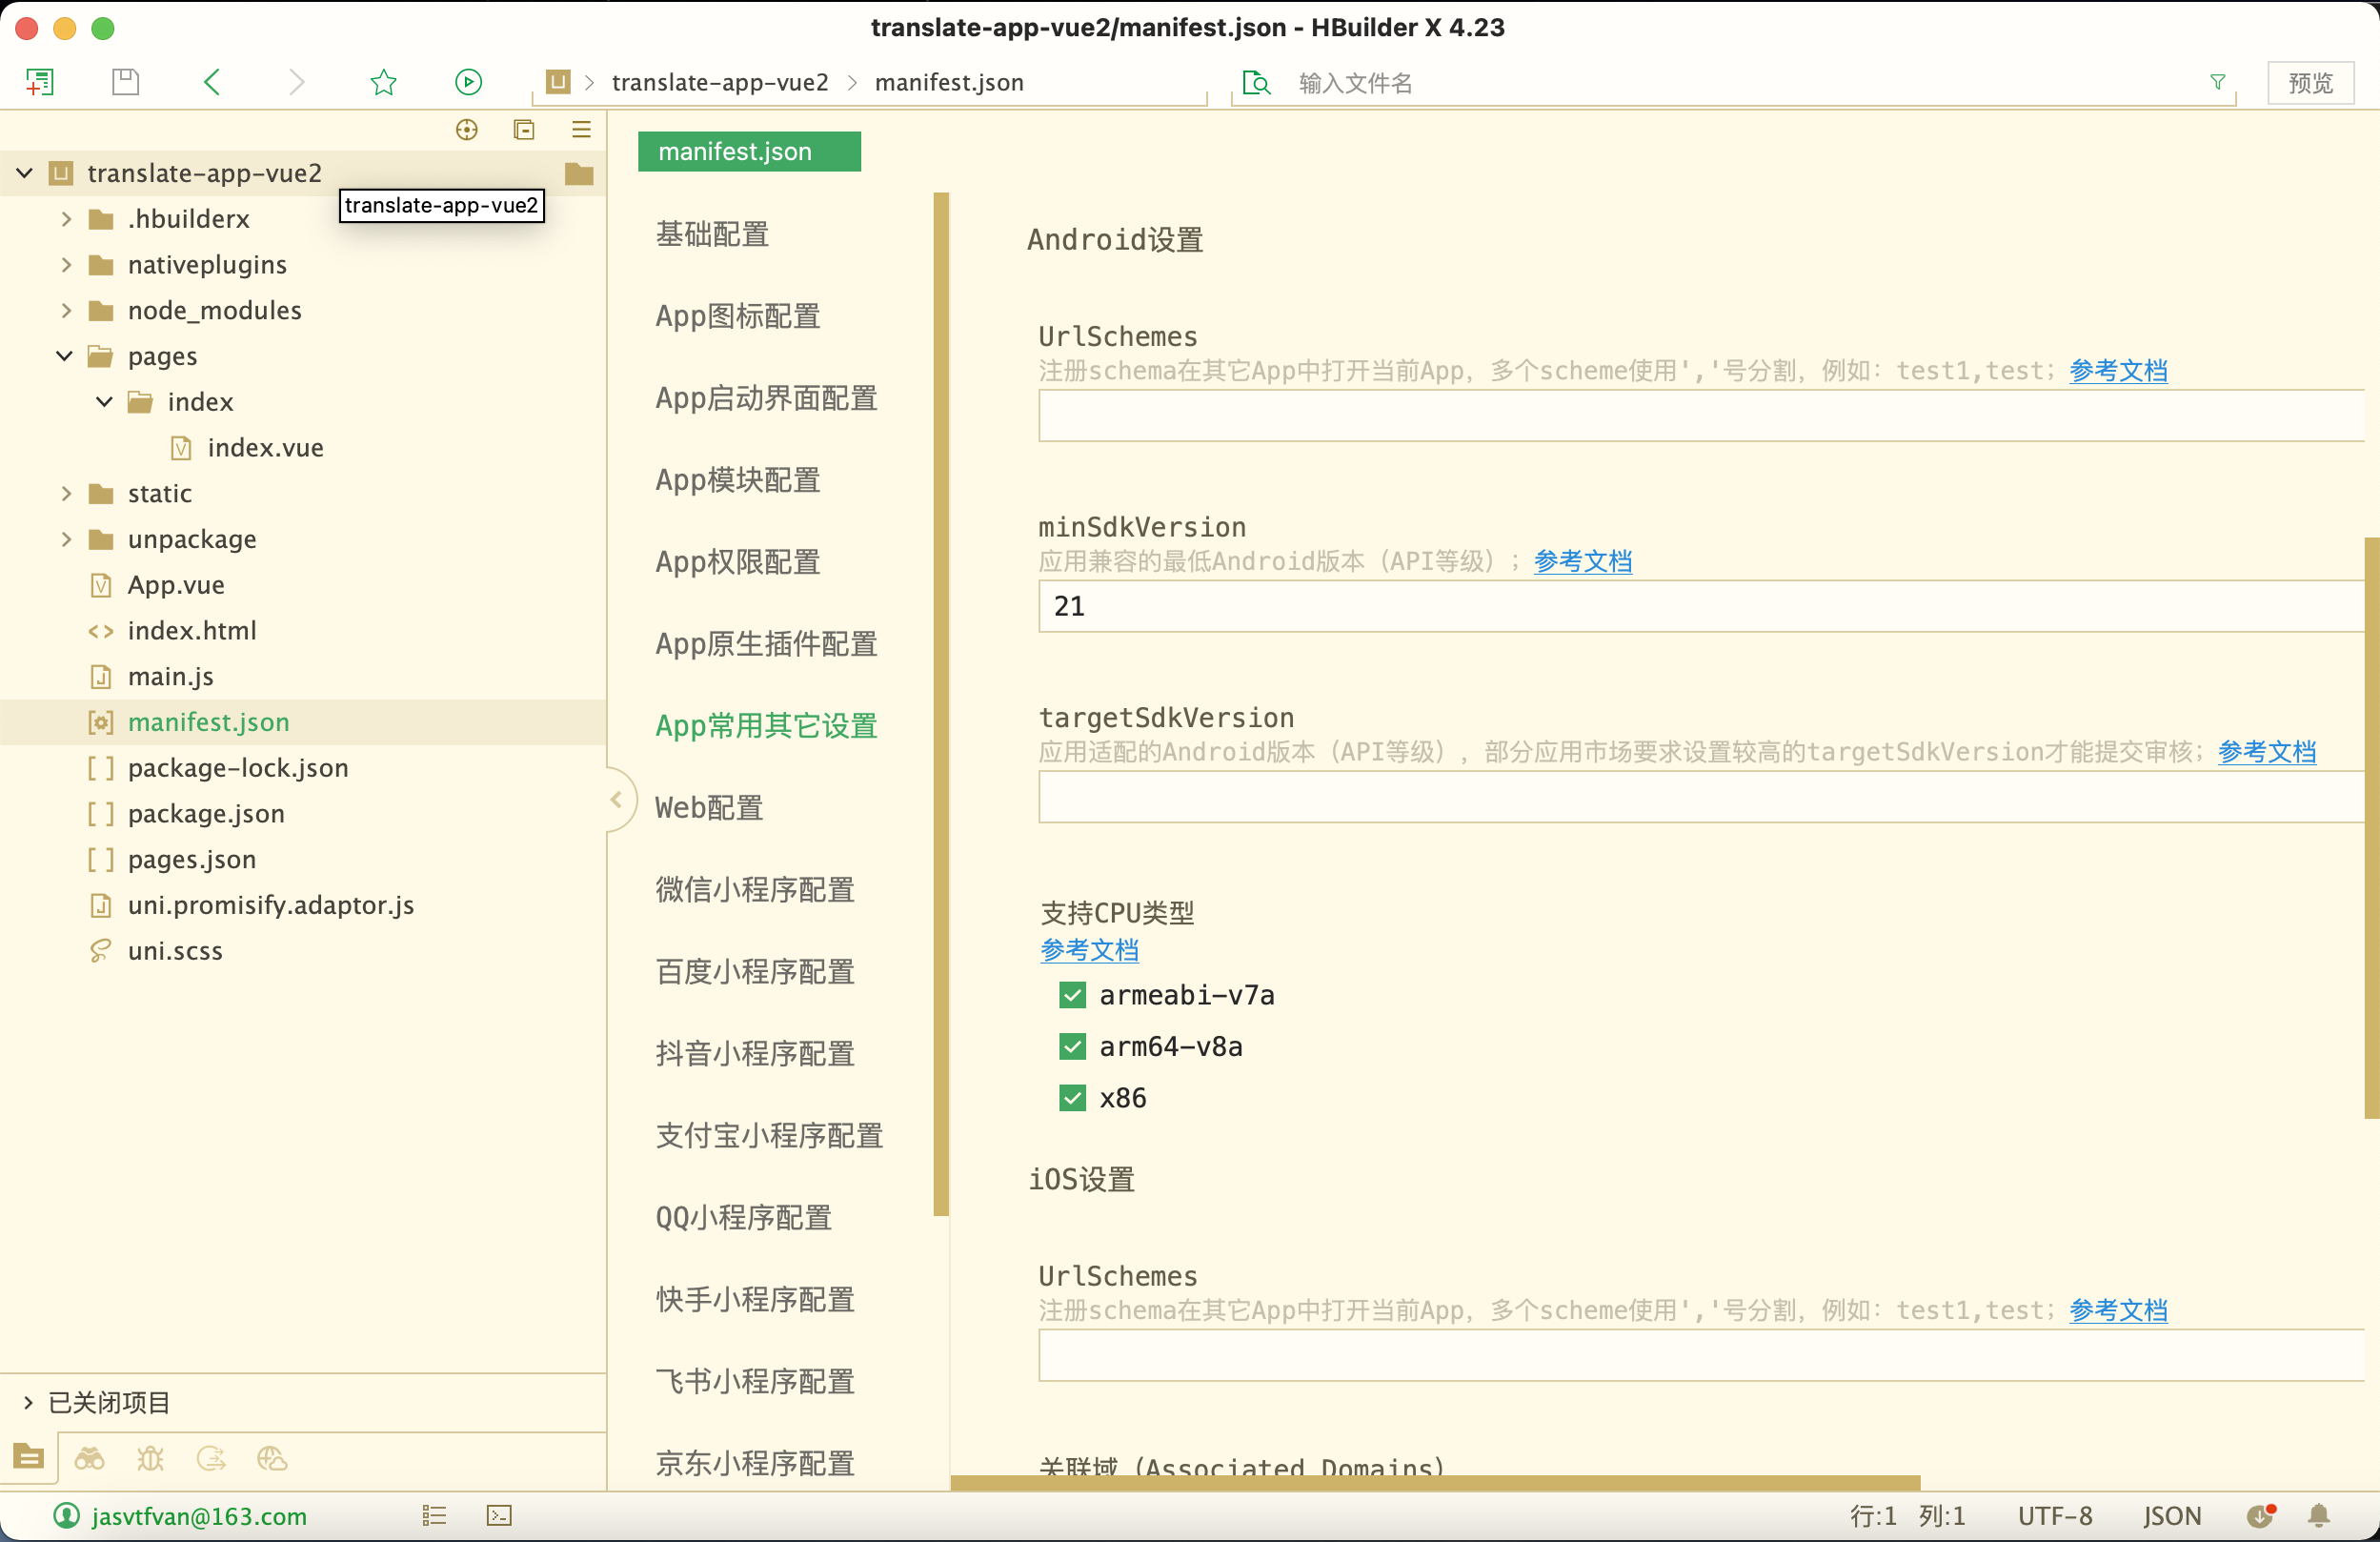The image size is (2380, 1542).
Task: Click folder icon beside translate-app-vue2 project
Action: [579, 173]
